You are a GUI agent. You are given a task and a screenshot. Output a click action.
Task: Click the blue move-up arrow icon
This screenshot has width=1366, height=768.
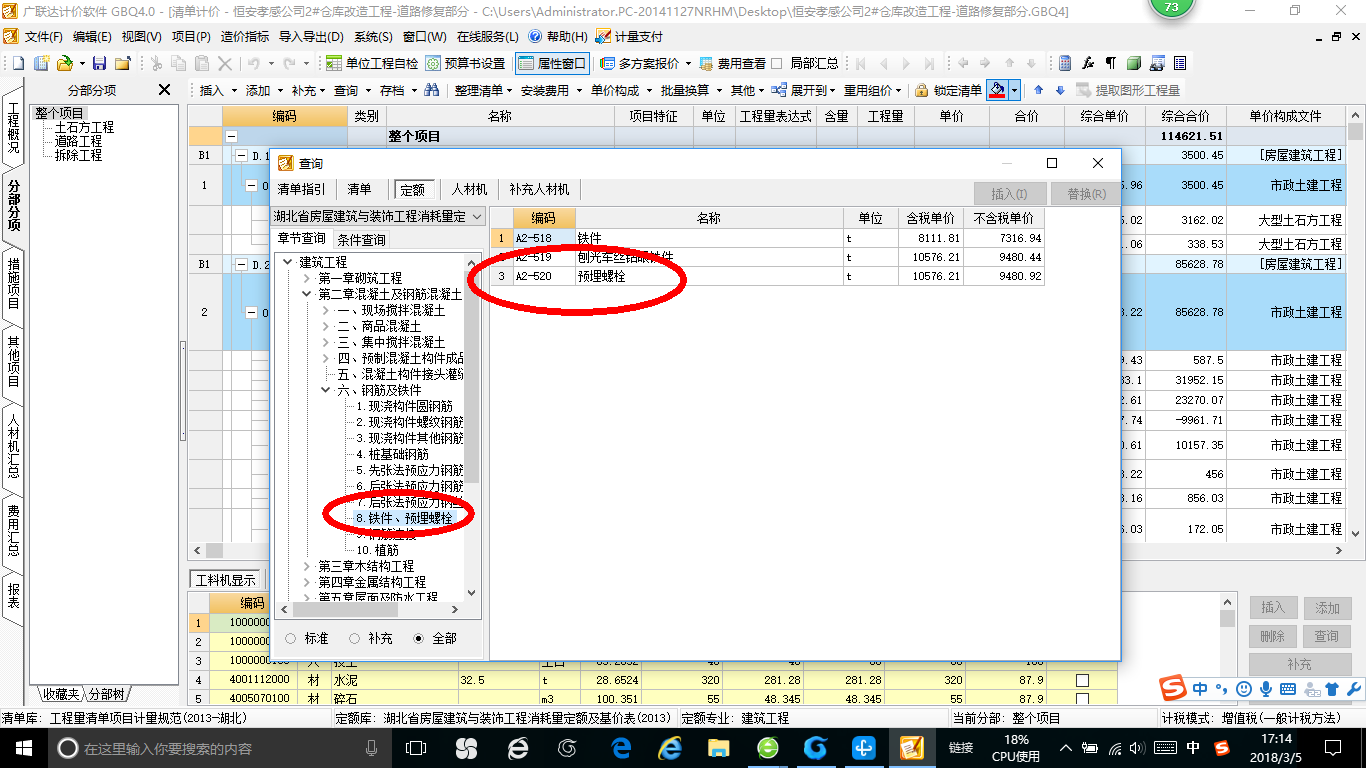pos(1038,90)
